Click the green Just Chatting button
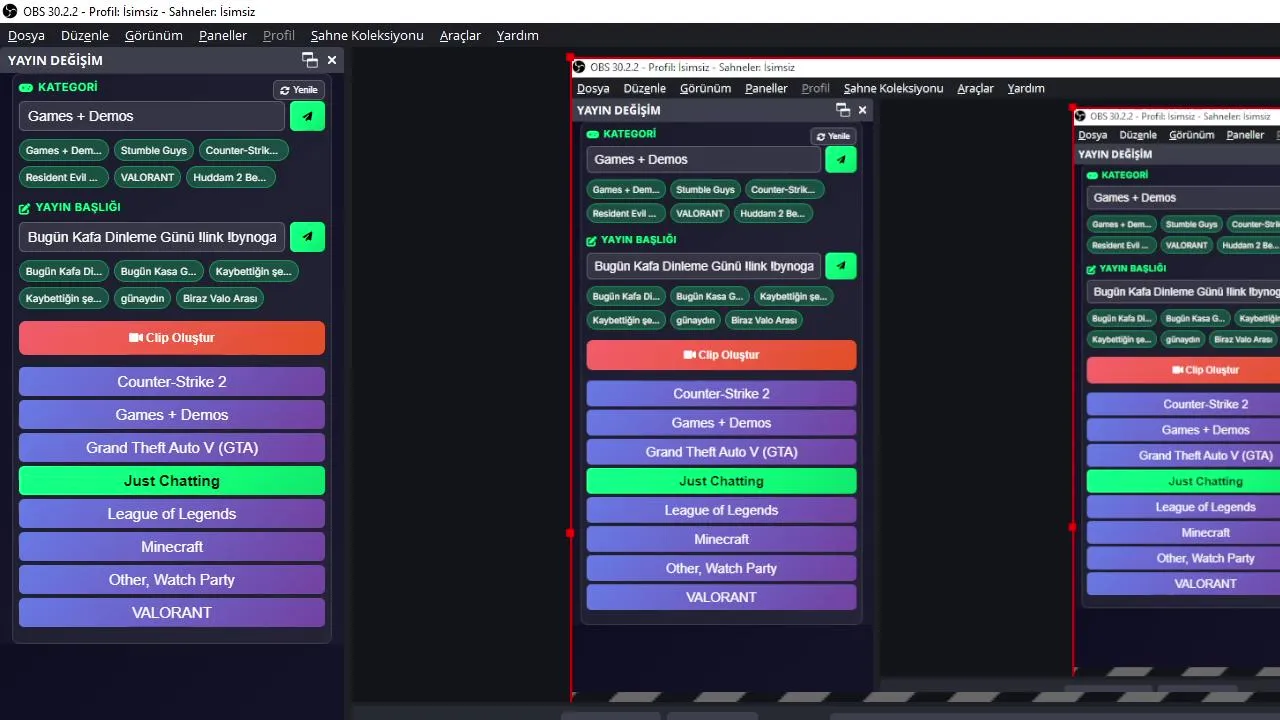The height and width of the screenshot is (720, 1280). (172, 481)
